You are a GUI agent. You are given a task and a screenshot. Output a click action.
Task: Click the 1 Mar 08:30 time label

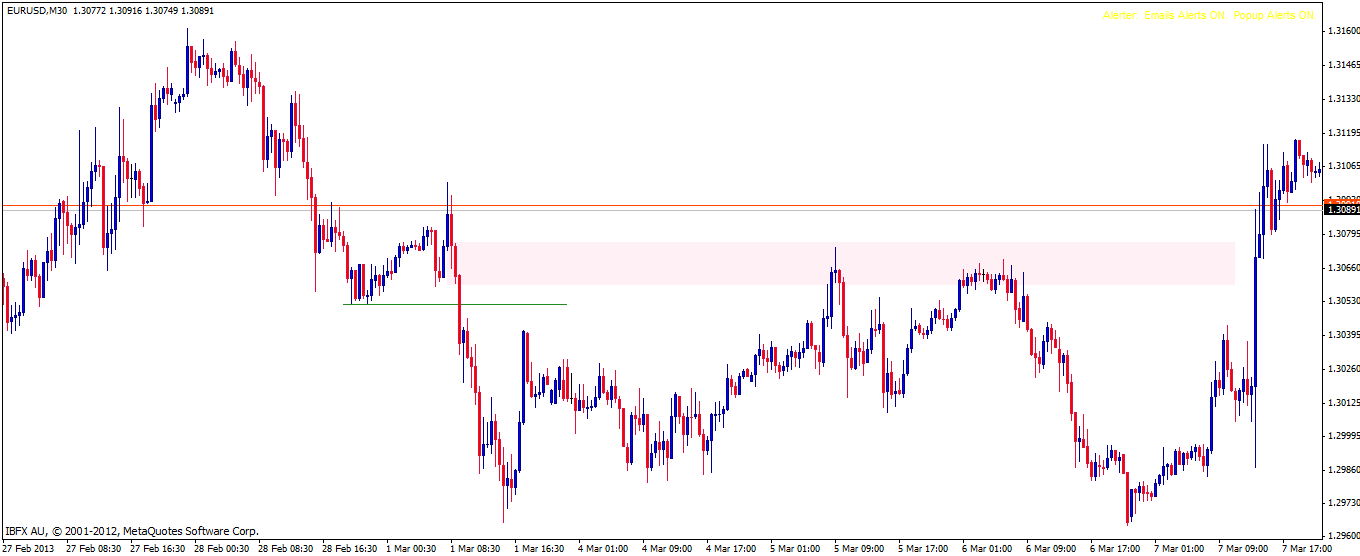(476, 549)
